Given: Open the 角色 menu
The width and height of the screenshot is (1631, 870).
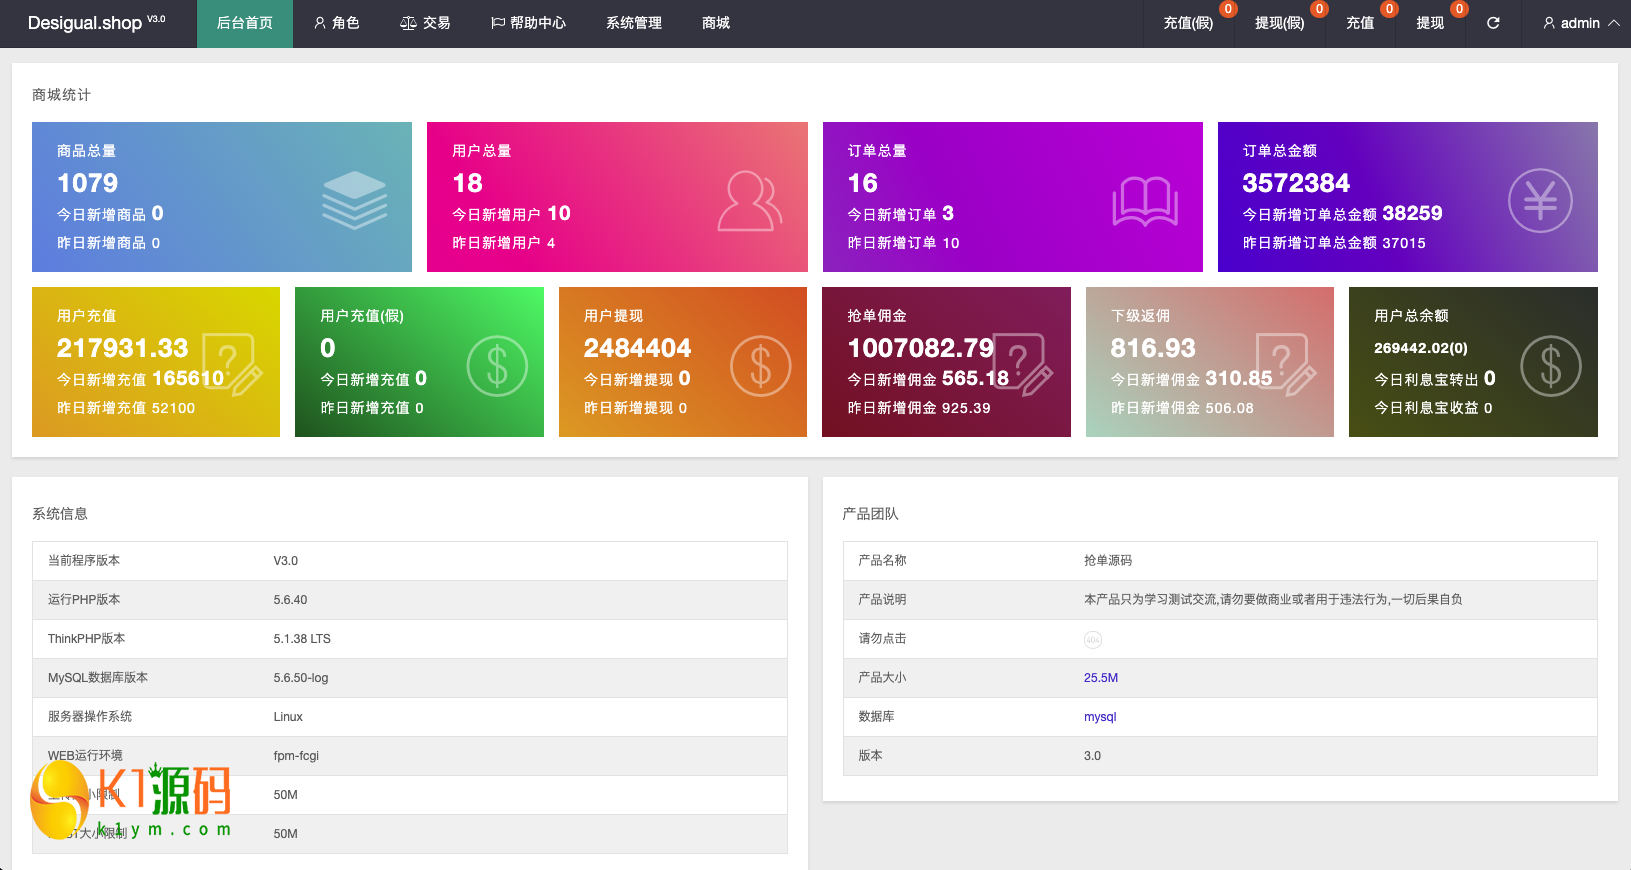Looking at the screenshot, I should [336, 23].
